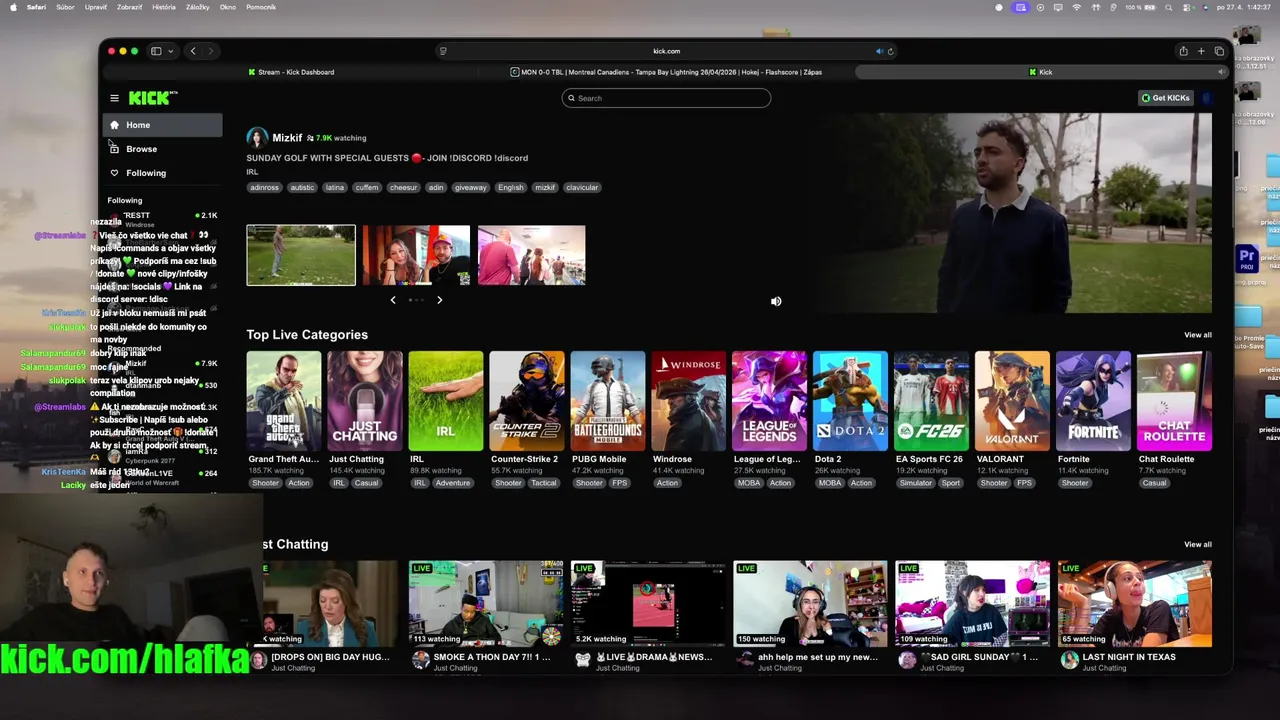Click the adinross tag
The image size is (1280, 720).
tap(265, 187)
